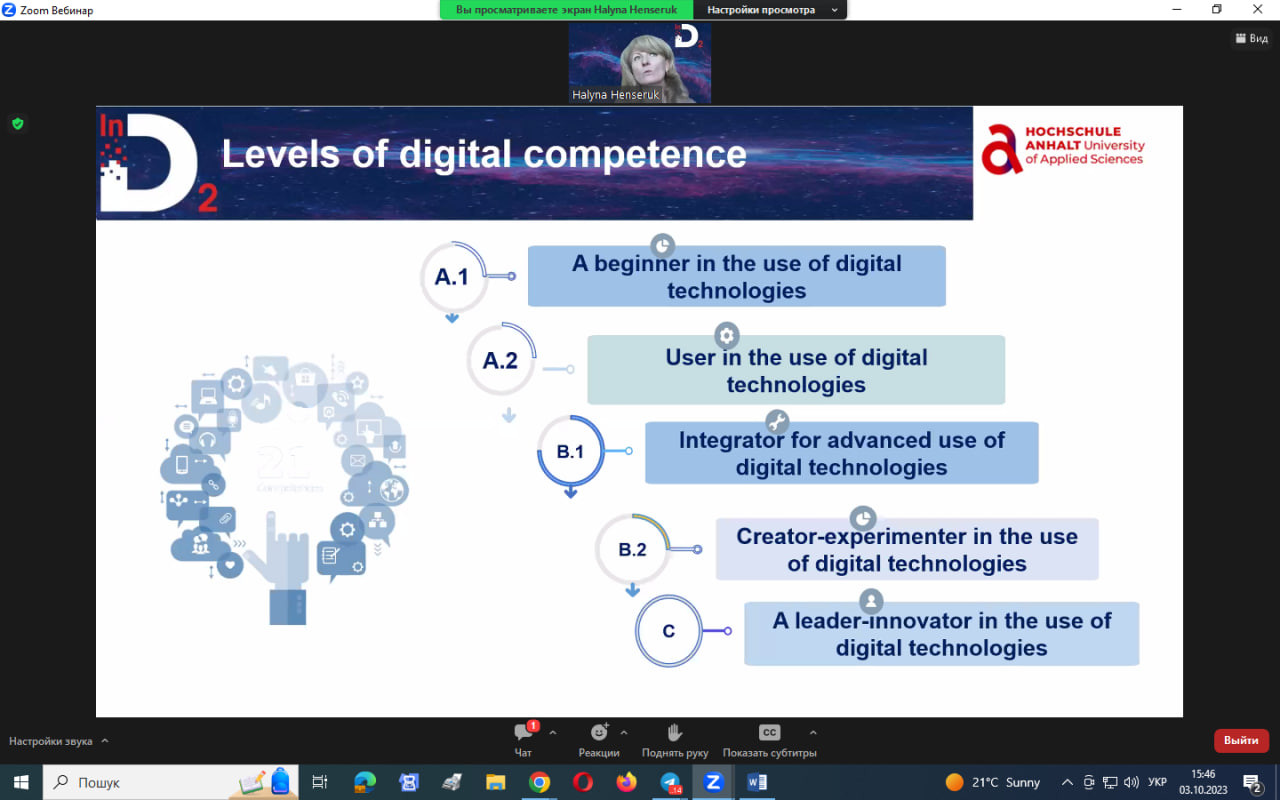Viewport: 1280px width, 800px height.
Task: Click the volume icon in system tray
Action: (1131, 782)
